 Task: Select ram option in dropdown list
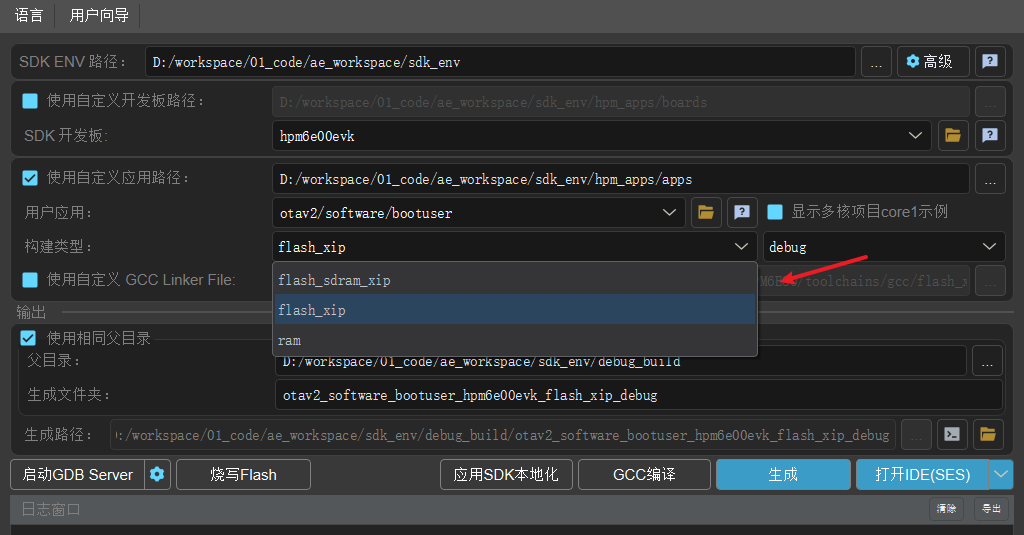coord(515,340)
